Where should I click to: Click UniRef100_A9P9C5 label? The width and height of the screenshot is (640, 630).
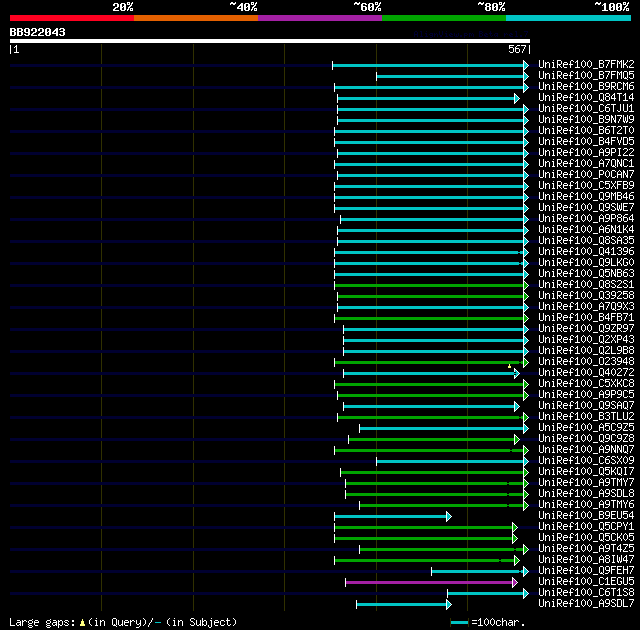click(586, 395)
